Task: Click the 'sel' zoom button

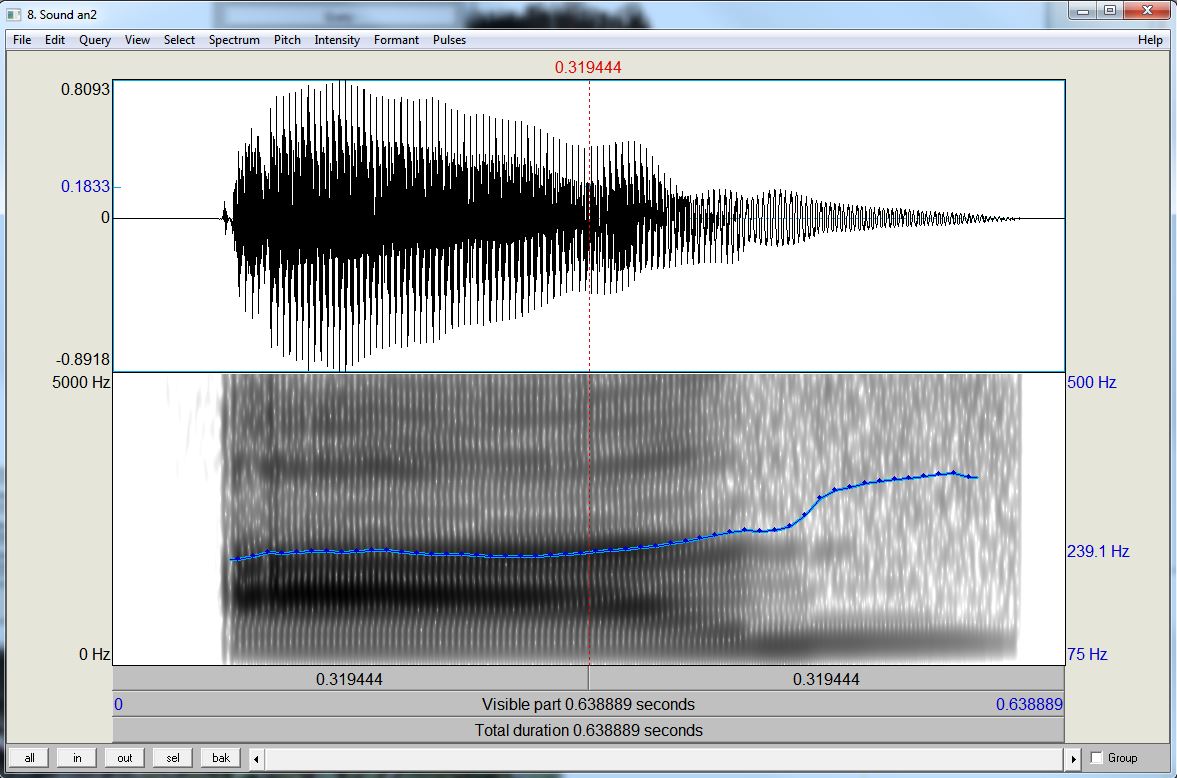Action: coord(173,758)
